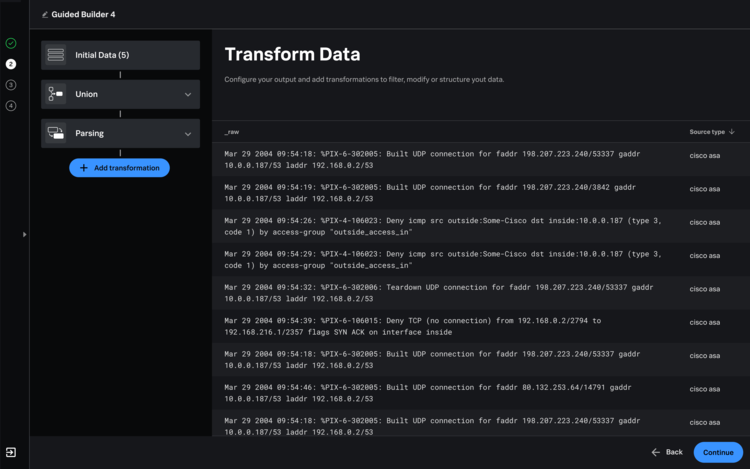This screenshot has width=750, height=469.
Task: Go to step 4 in the sidebar
Action: [x=11, y=106]
